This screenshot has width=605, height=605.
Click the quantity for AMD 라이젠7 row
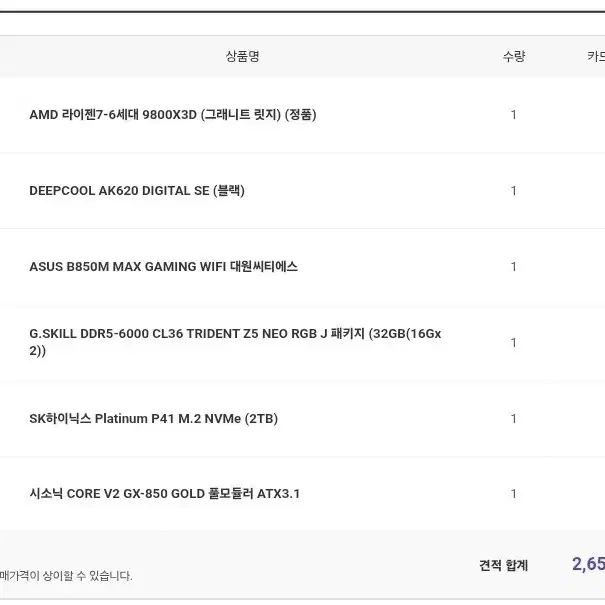tap(514, 115)
